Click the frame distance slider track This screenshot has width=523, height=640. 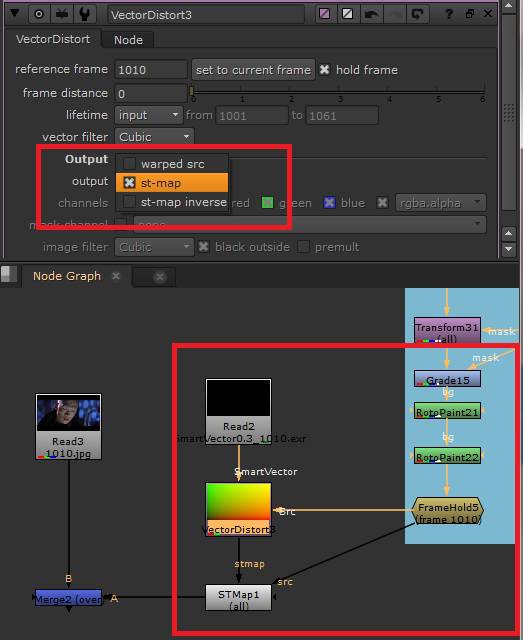pos(337,92)
